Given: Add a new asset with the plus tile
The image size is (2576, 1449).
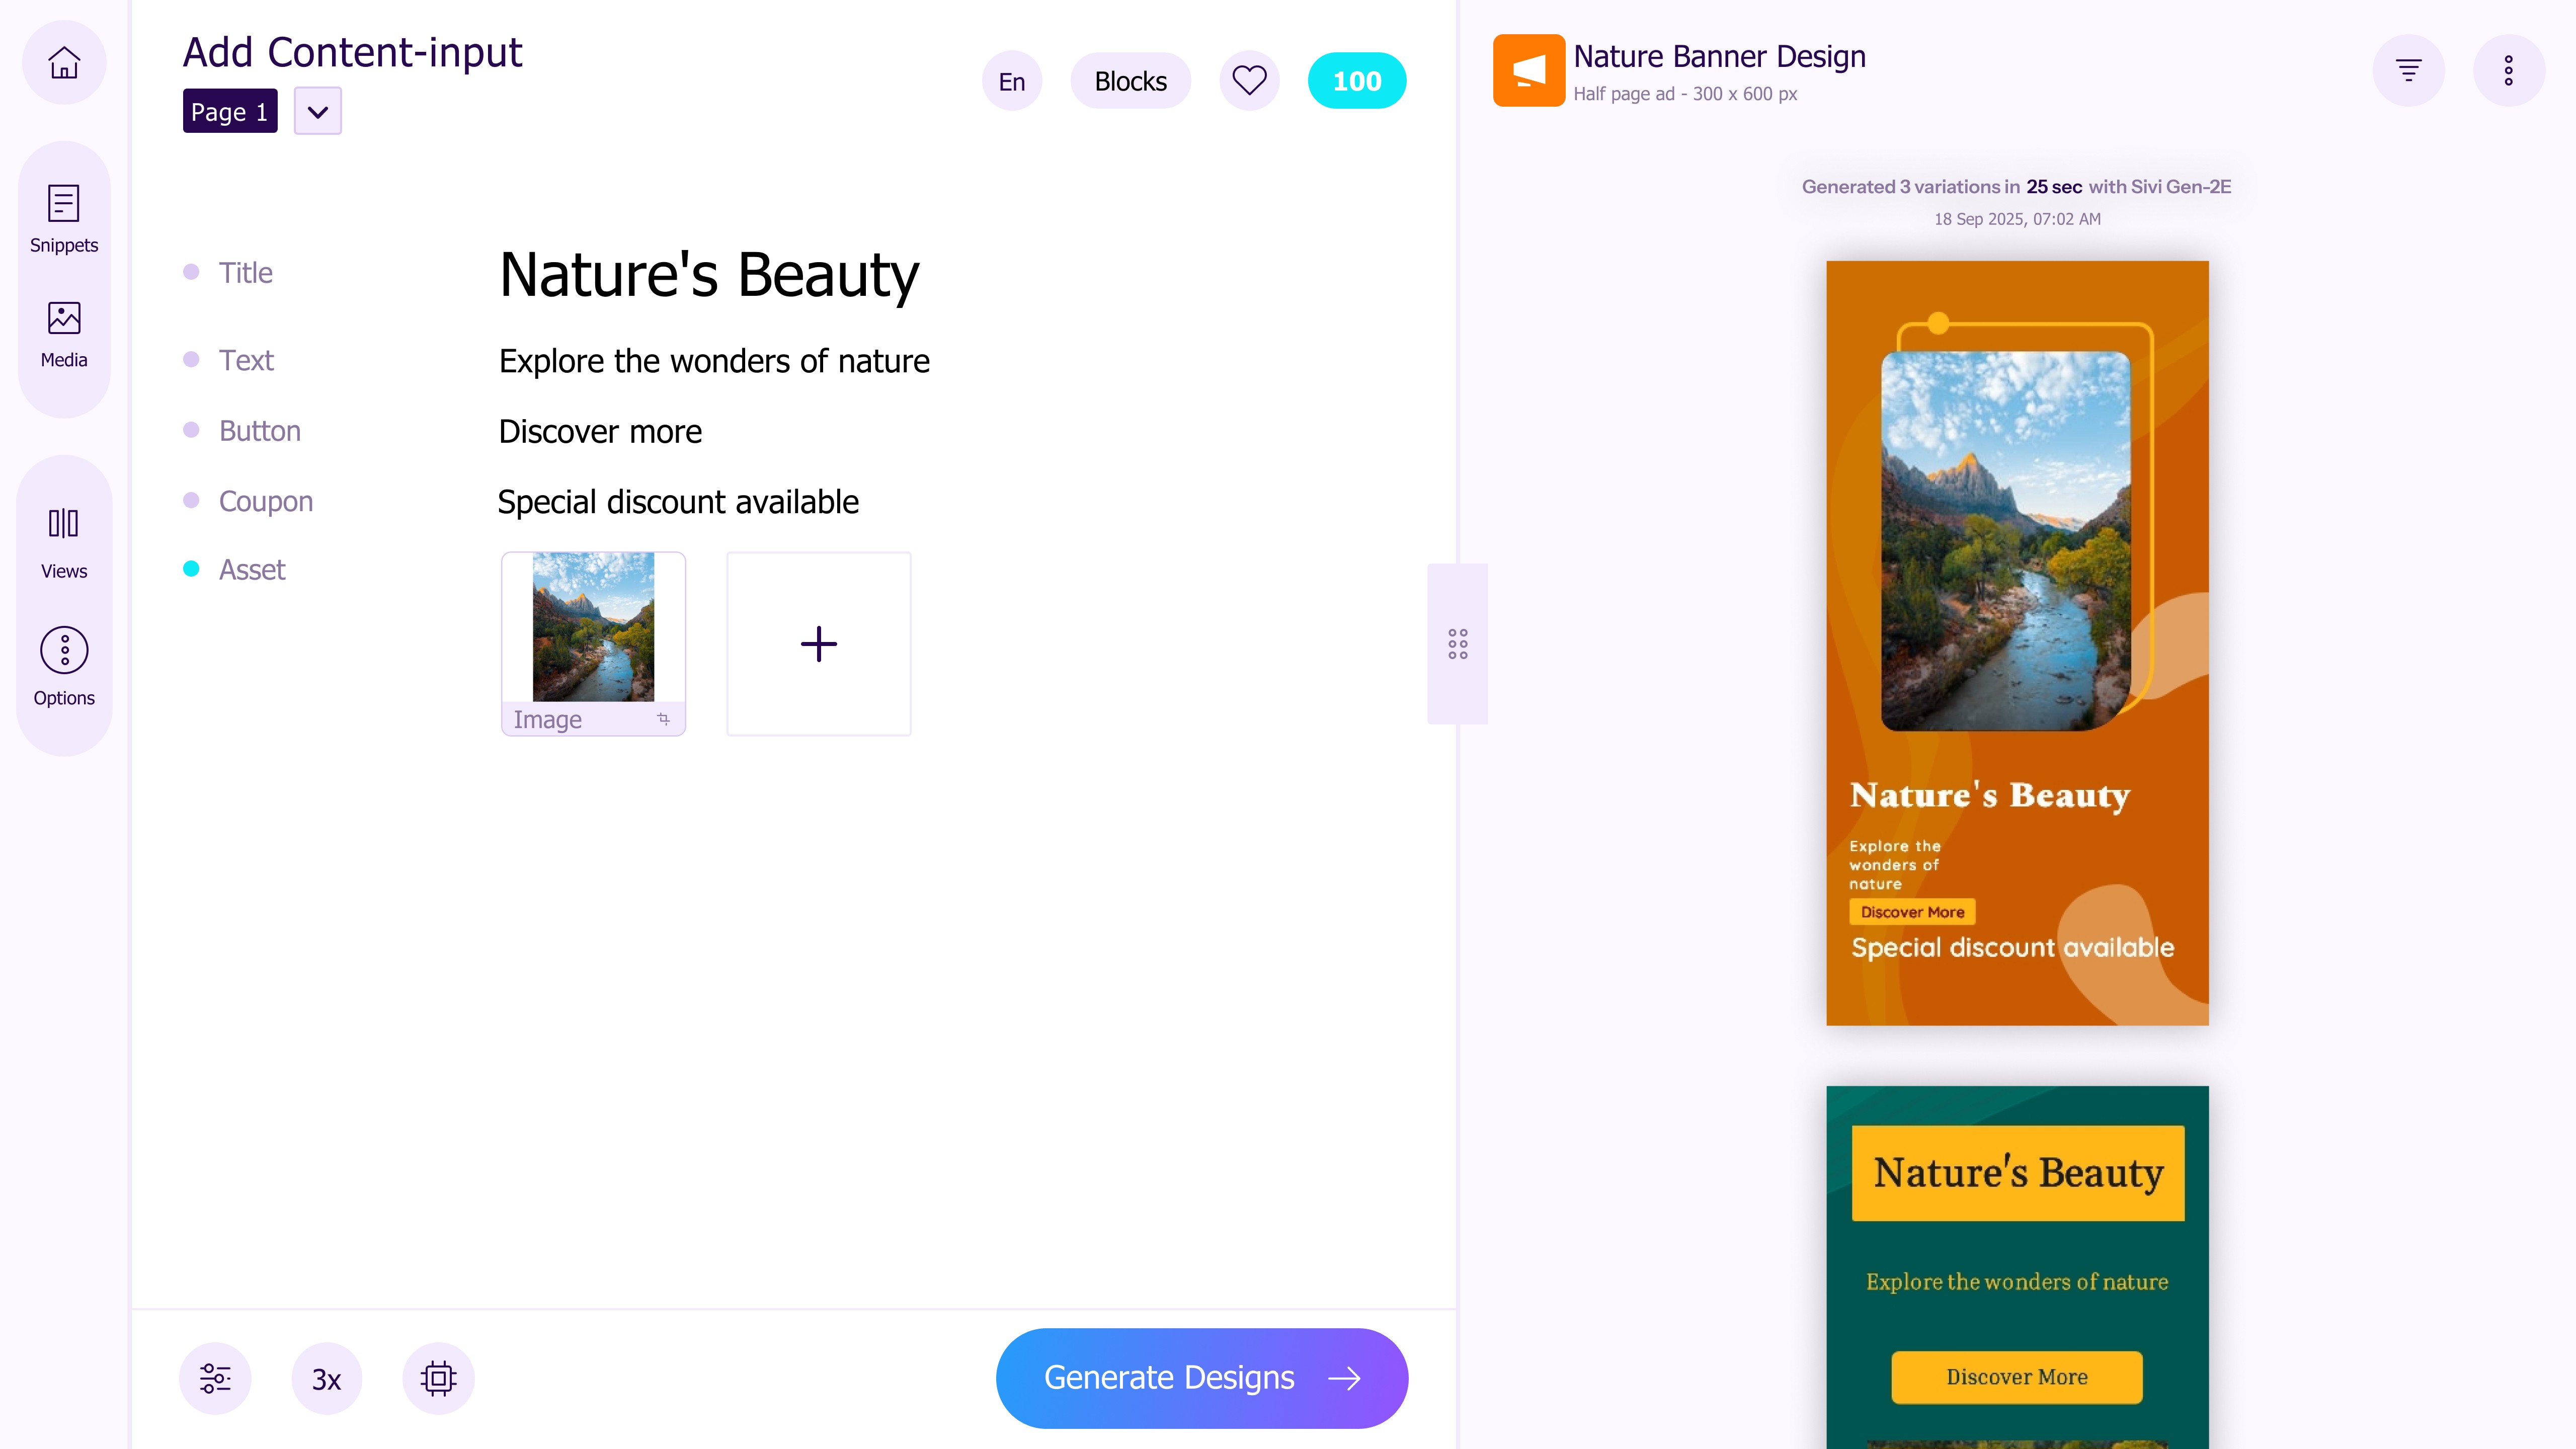Looking at the screenshot, I should click(x=818, y=643).
